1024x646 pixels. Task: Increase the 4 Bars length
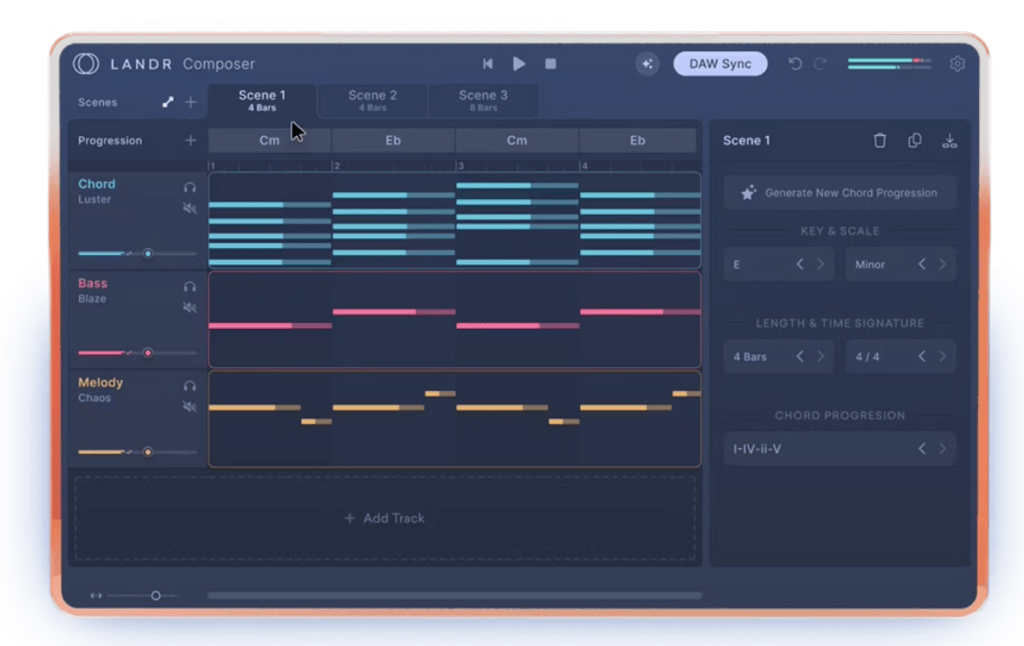[821, 357]
